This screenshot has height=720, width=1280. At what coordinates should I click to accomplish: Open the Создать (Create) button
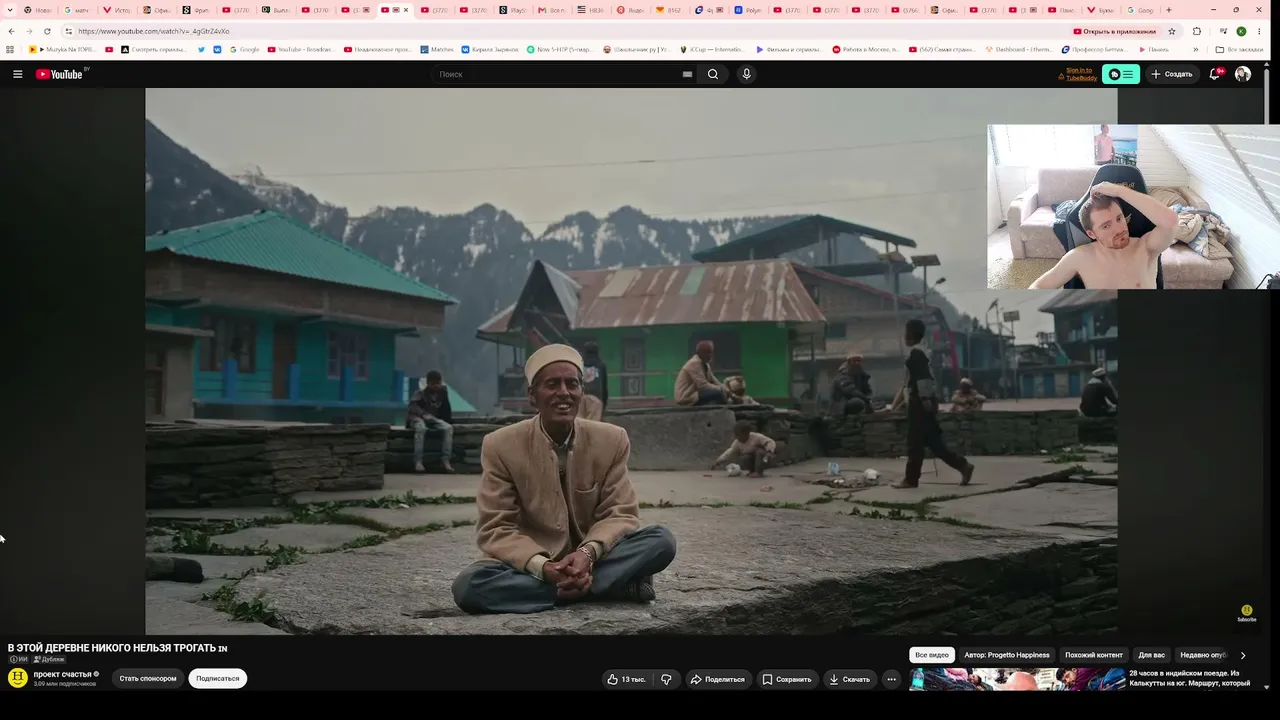(1172, 74)
